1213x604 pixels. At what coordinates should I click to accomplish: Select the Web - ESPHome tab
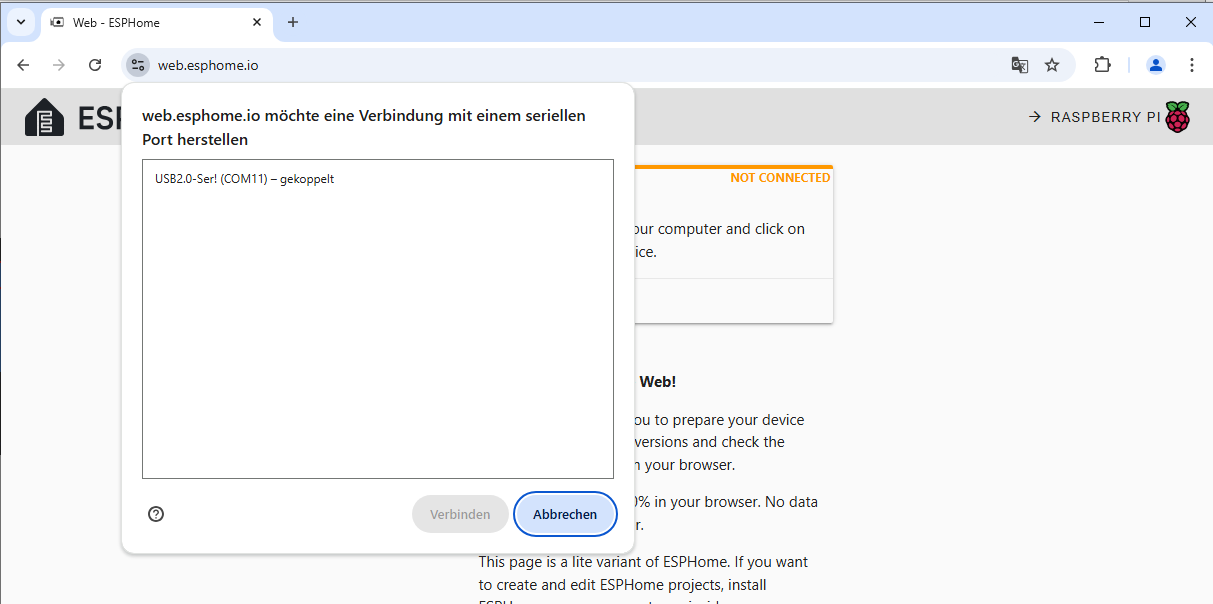[x=150, y=22]
